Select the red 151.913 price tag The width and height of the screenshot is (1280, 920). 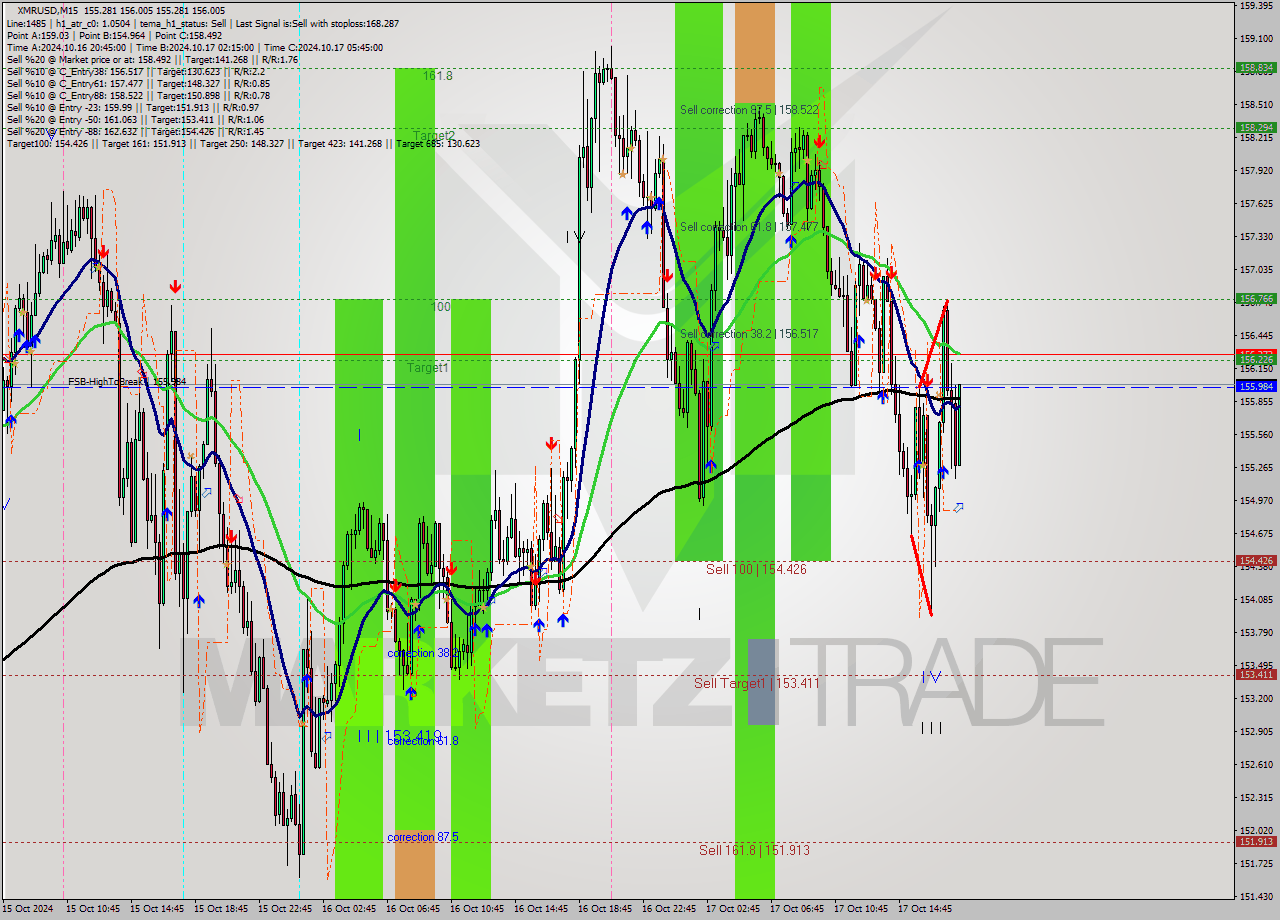click(1256, 842)
